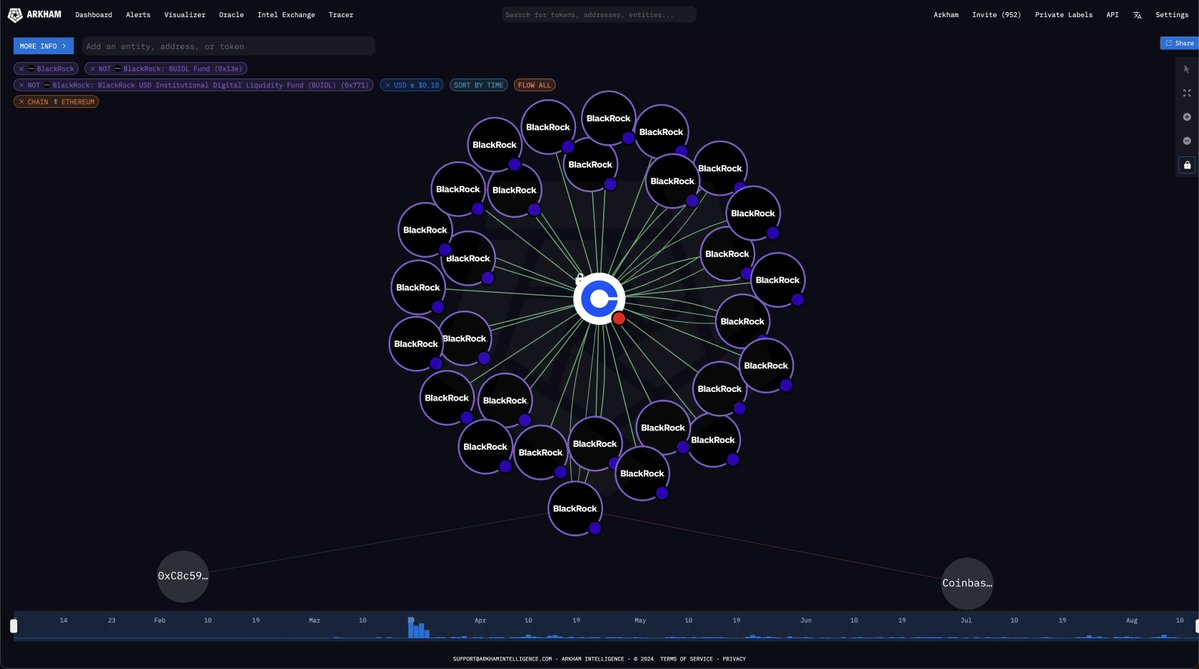This screenshot has width=1199, height=669.
Task: Select the gray Coinbas… node
Action: 967,583
